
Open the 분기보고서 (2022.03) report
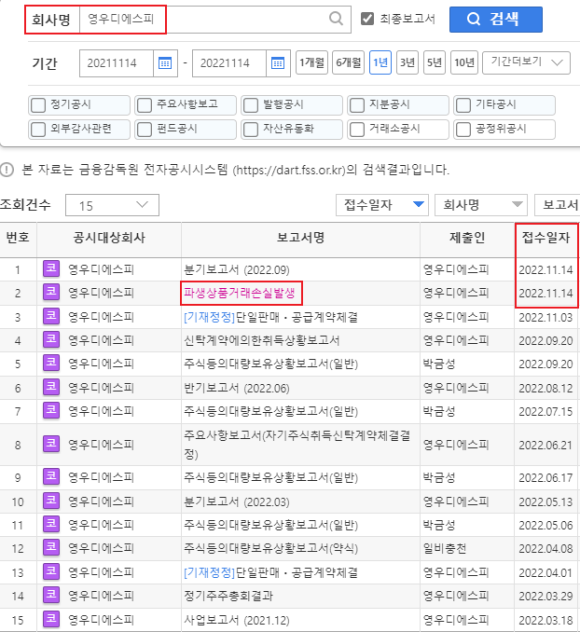pos(237,501)
